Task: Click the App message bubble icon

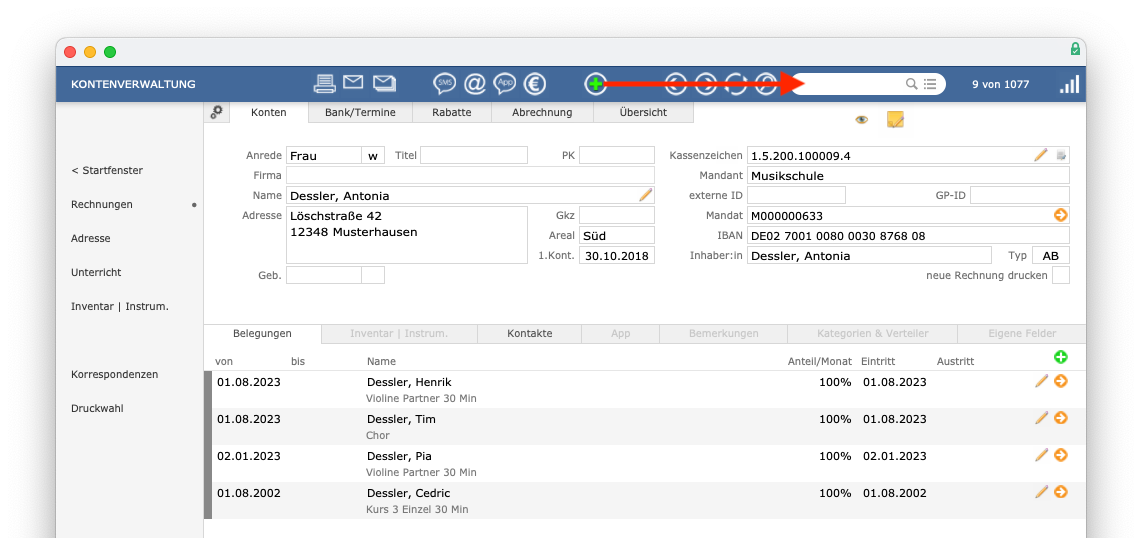Action: tap(505, 84)
